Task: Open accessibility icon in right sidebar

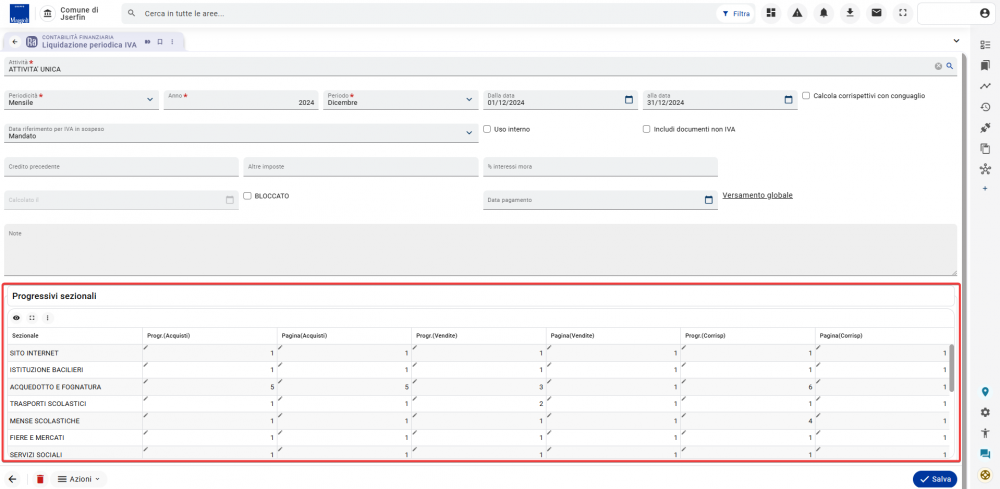Action: click(985, 433)
